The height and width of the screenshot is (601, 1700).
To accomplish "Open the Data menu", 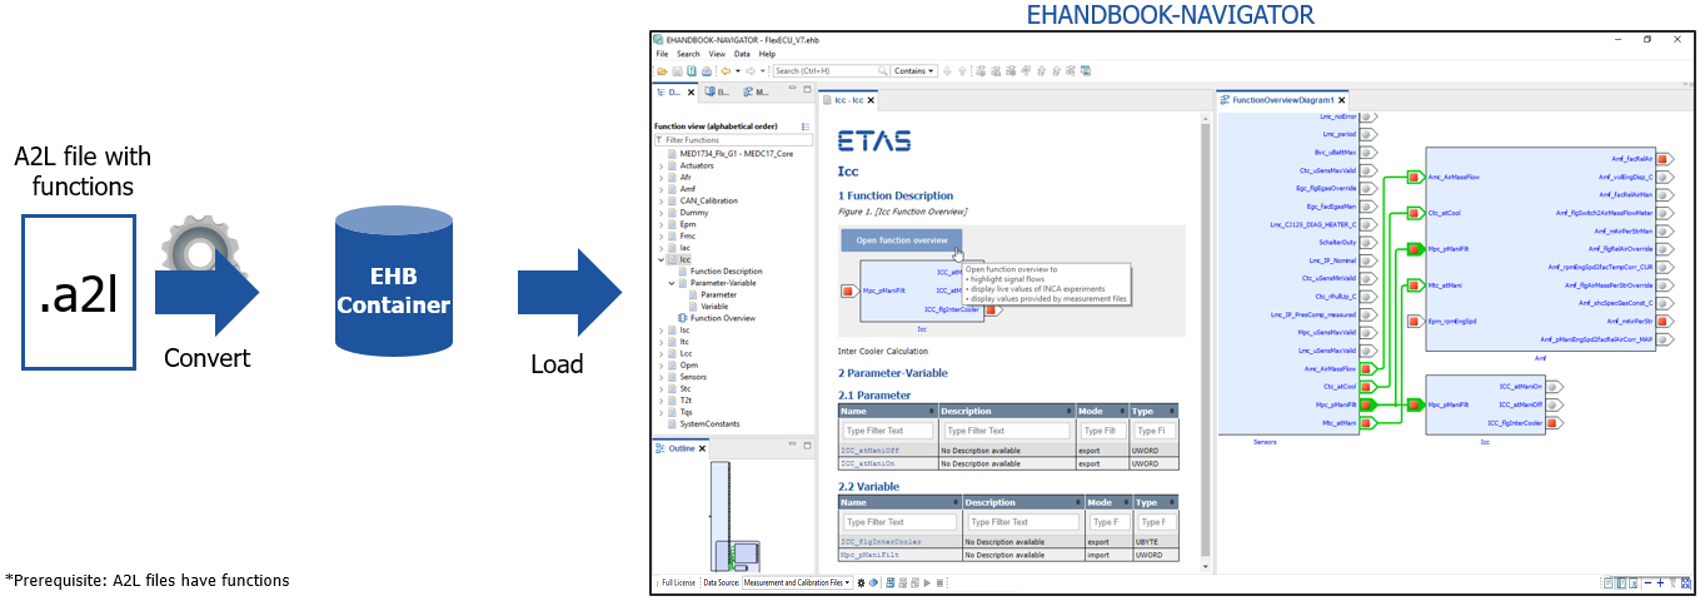I will coord(741,54).
